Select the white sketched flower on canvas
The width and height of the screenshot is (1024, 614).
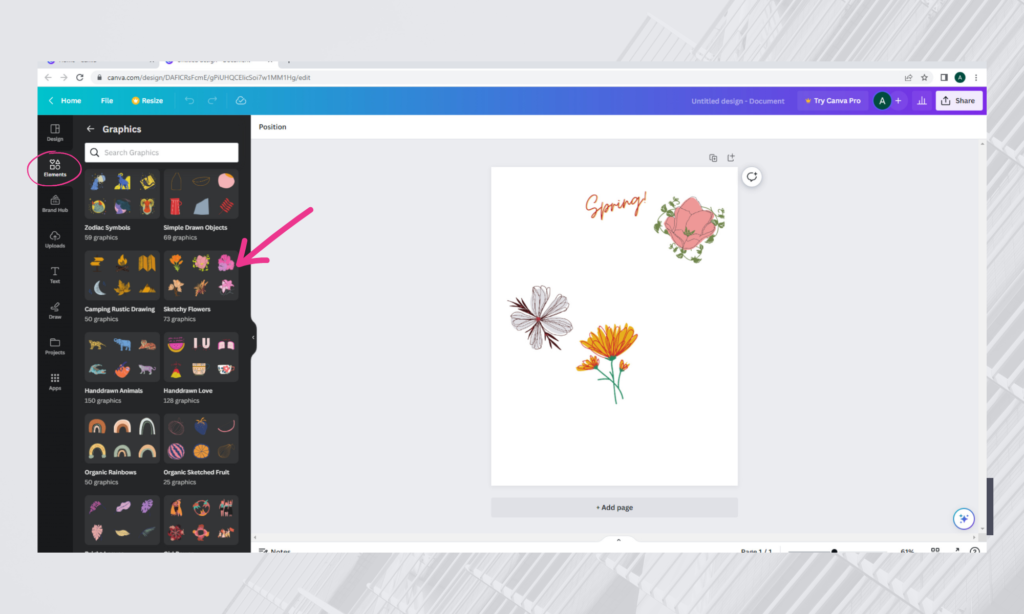(540, 317)
